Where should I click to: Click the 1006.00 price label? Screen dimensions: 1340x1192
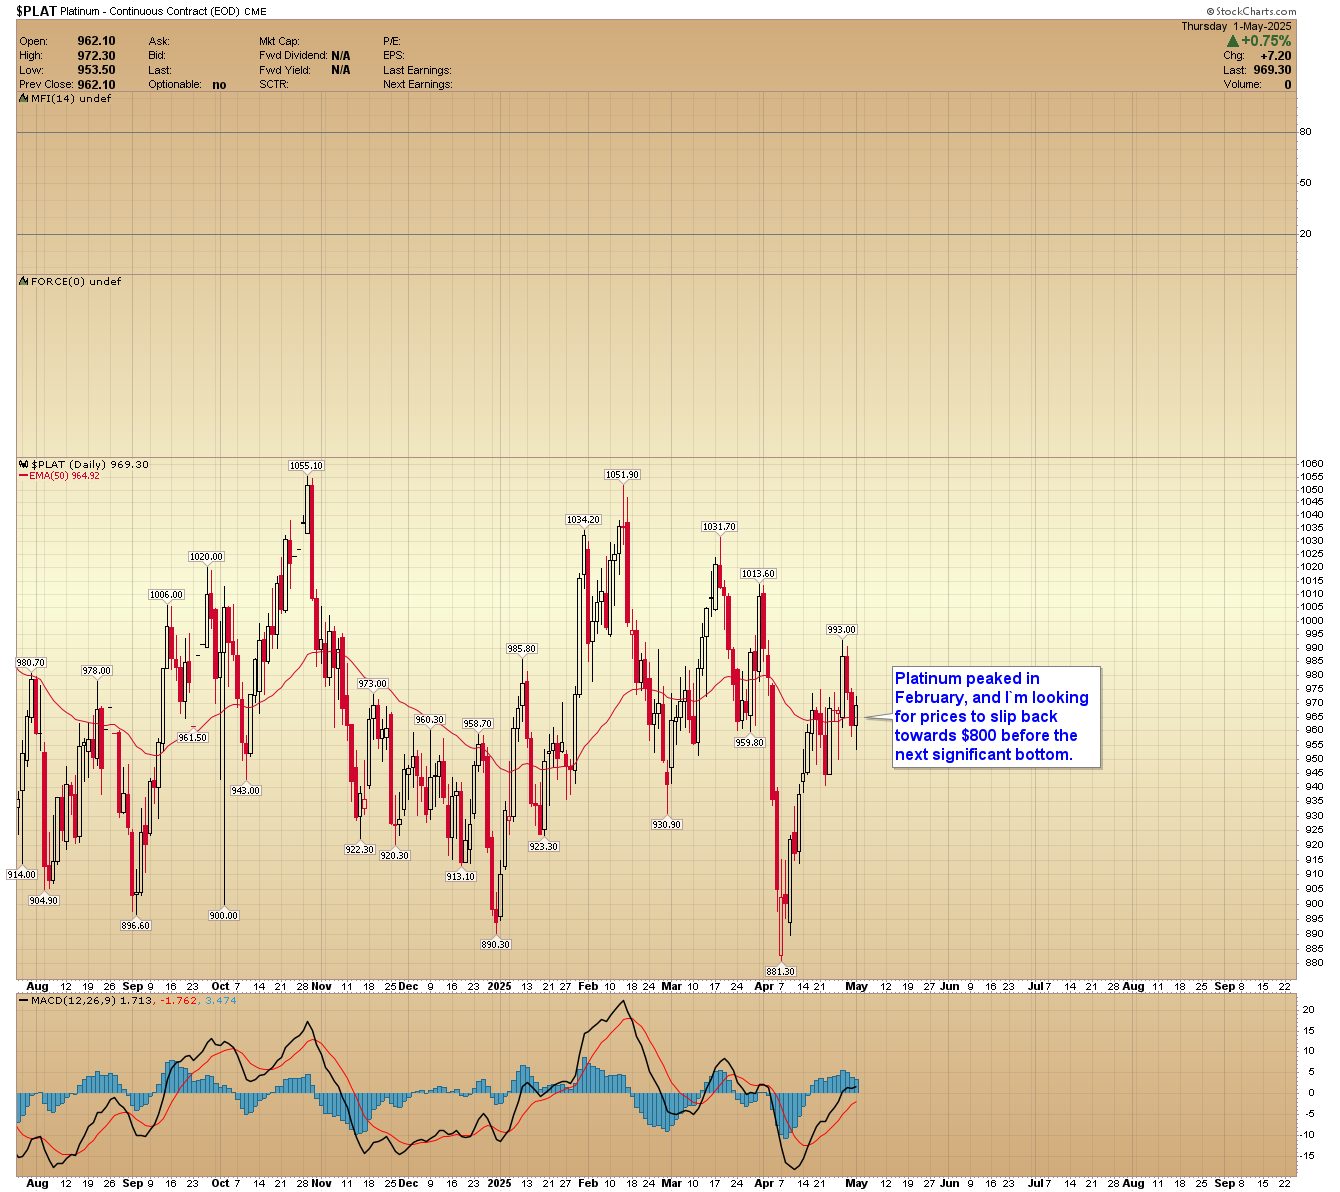[167, 595]
